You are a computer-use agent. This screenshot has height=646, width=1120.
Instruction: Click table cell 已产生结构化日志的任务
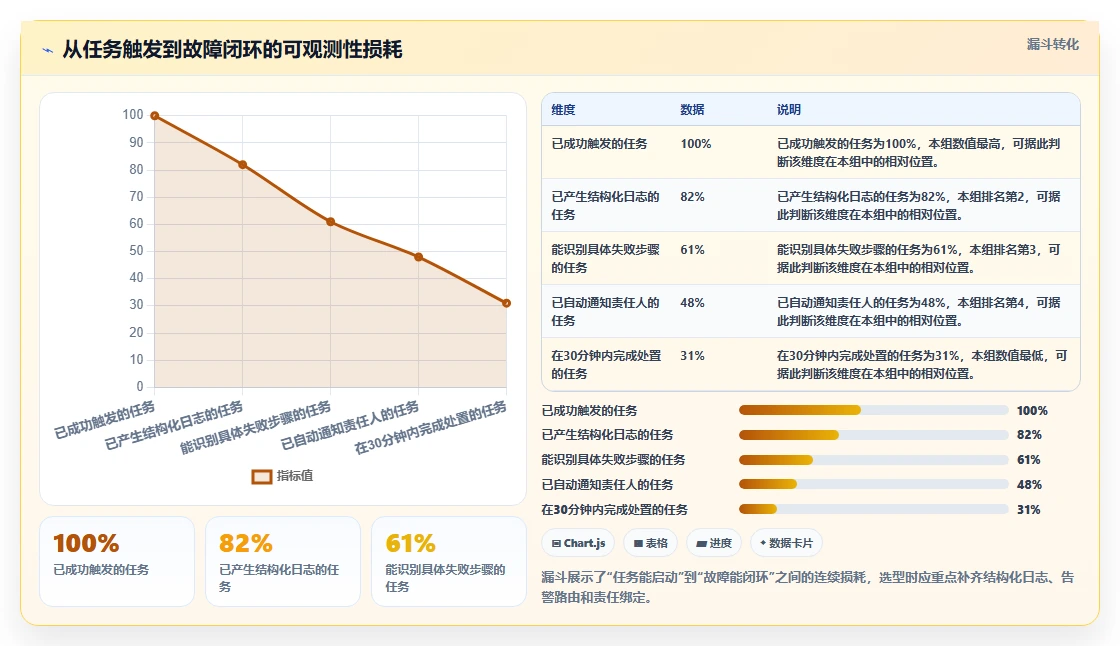605,205
